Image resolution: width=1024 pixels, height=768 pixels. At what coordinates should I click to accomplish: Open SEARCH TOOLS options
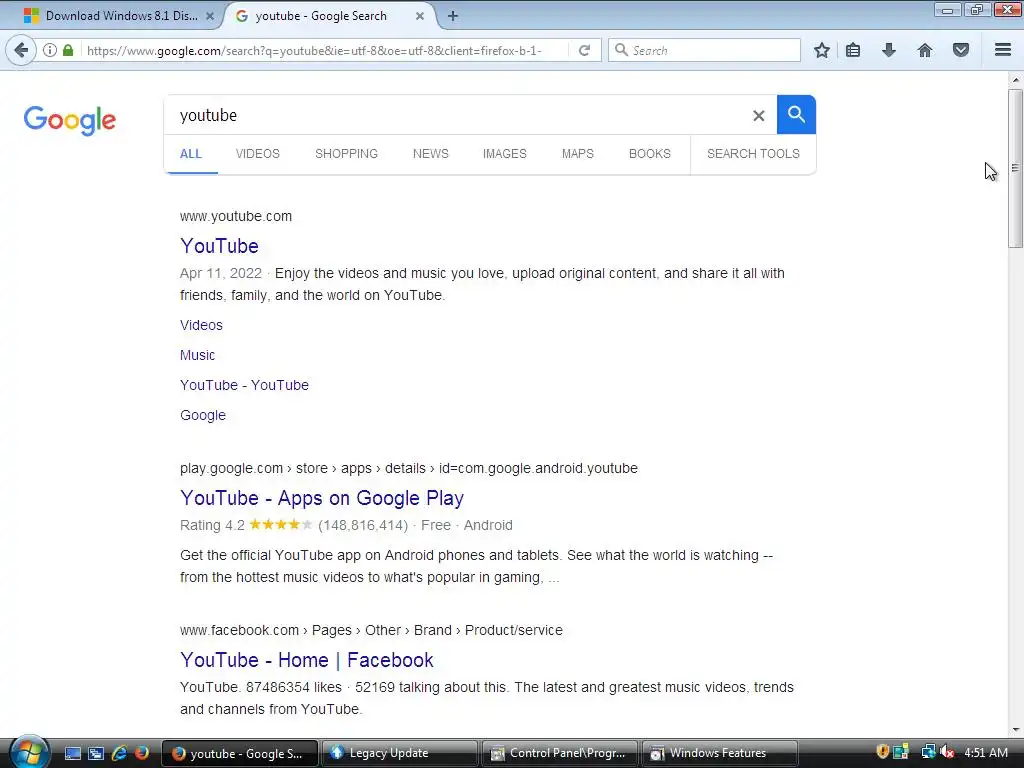click(753, 153)
